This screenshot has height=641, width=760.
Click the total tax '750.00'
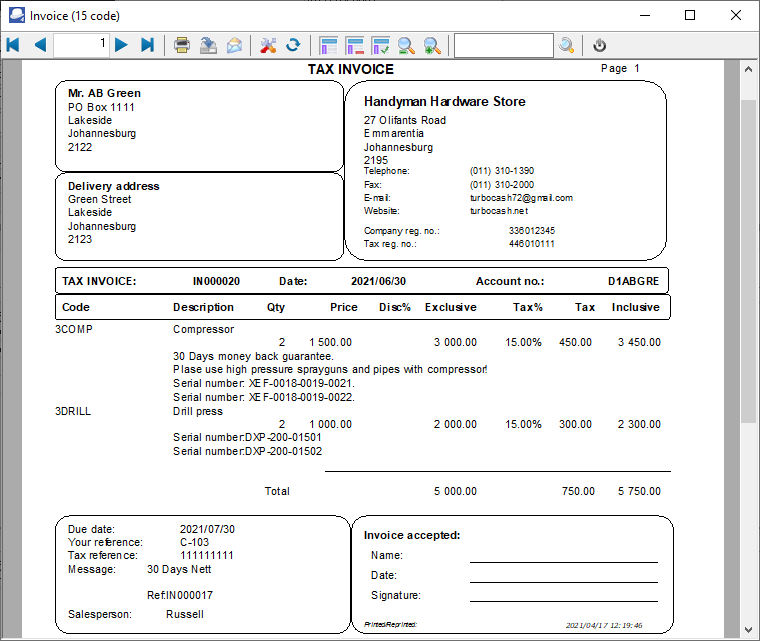(578, 491)
